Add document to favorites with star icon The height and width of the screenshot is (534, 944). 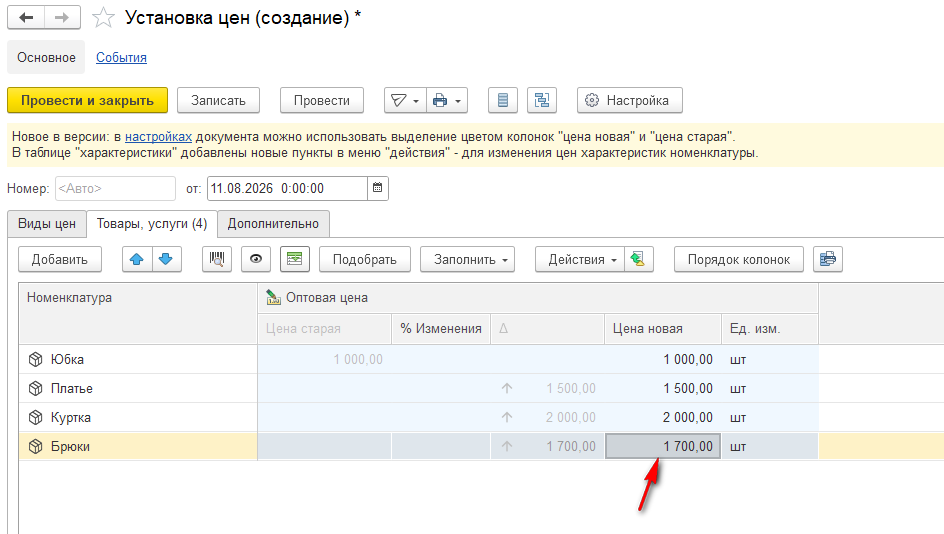point(103,17)
